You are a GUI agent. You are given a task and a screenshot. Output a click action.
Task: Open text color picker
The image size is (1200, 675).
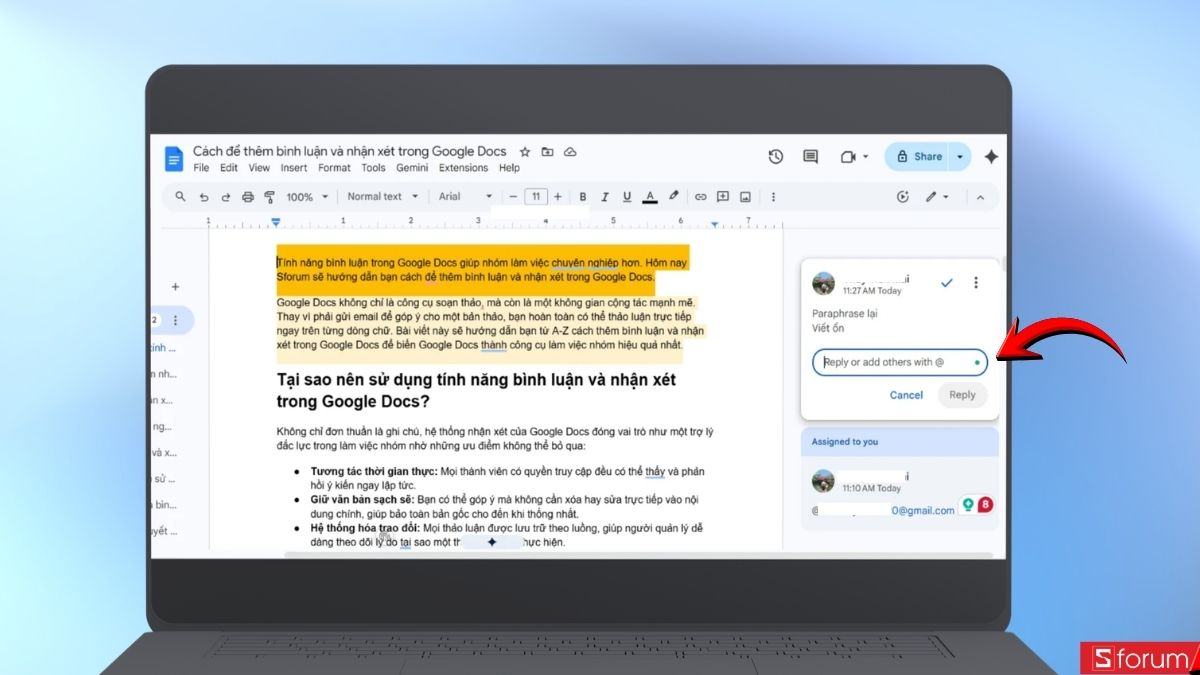coord(650,197)
